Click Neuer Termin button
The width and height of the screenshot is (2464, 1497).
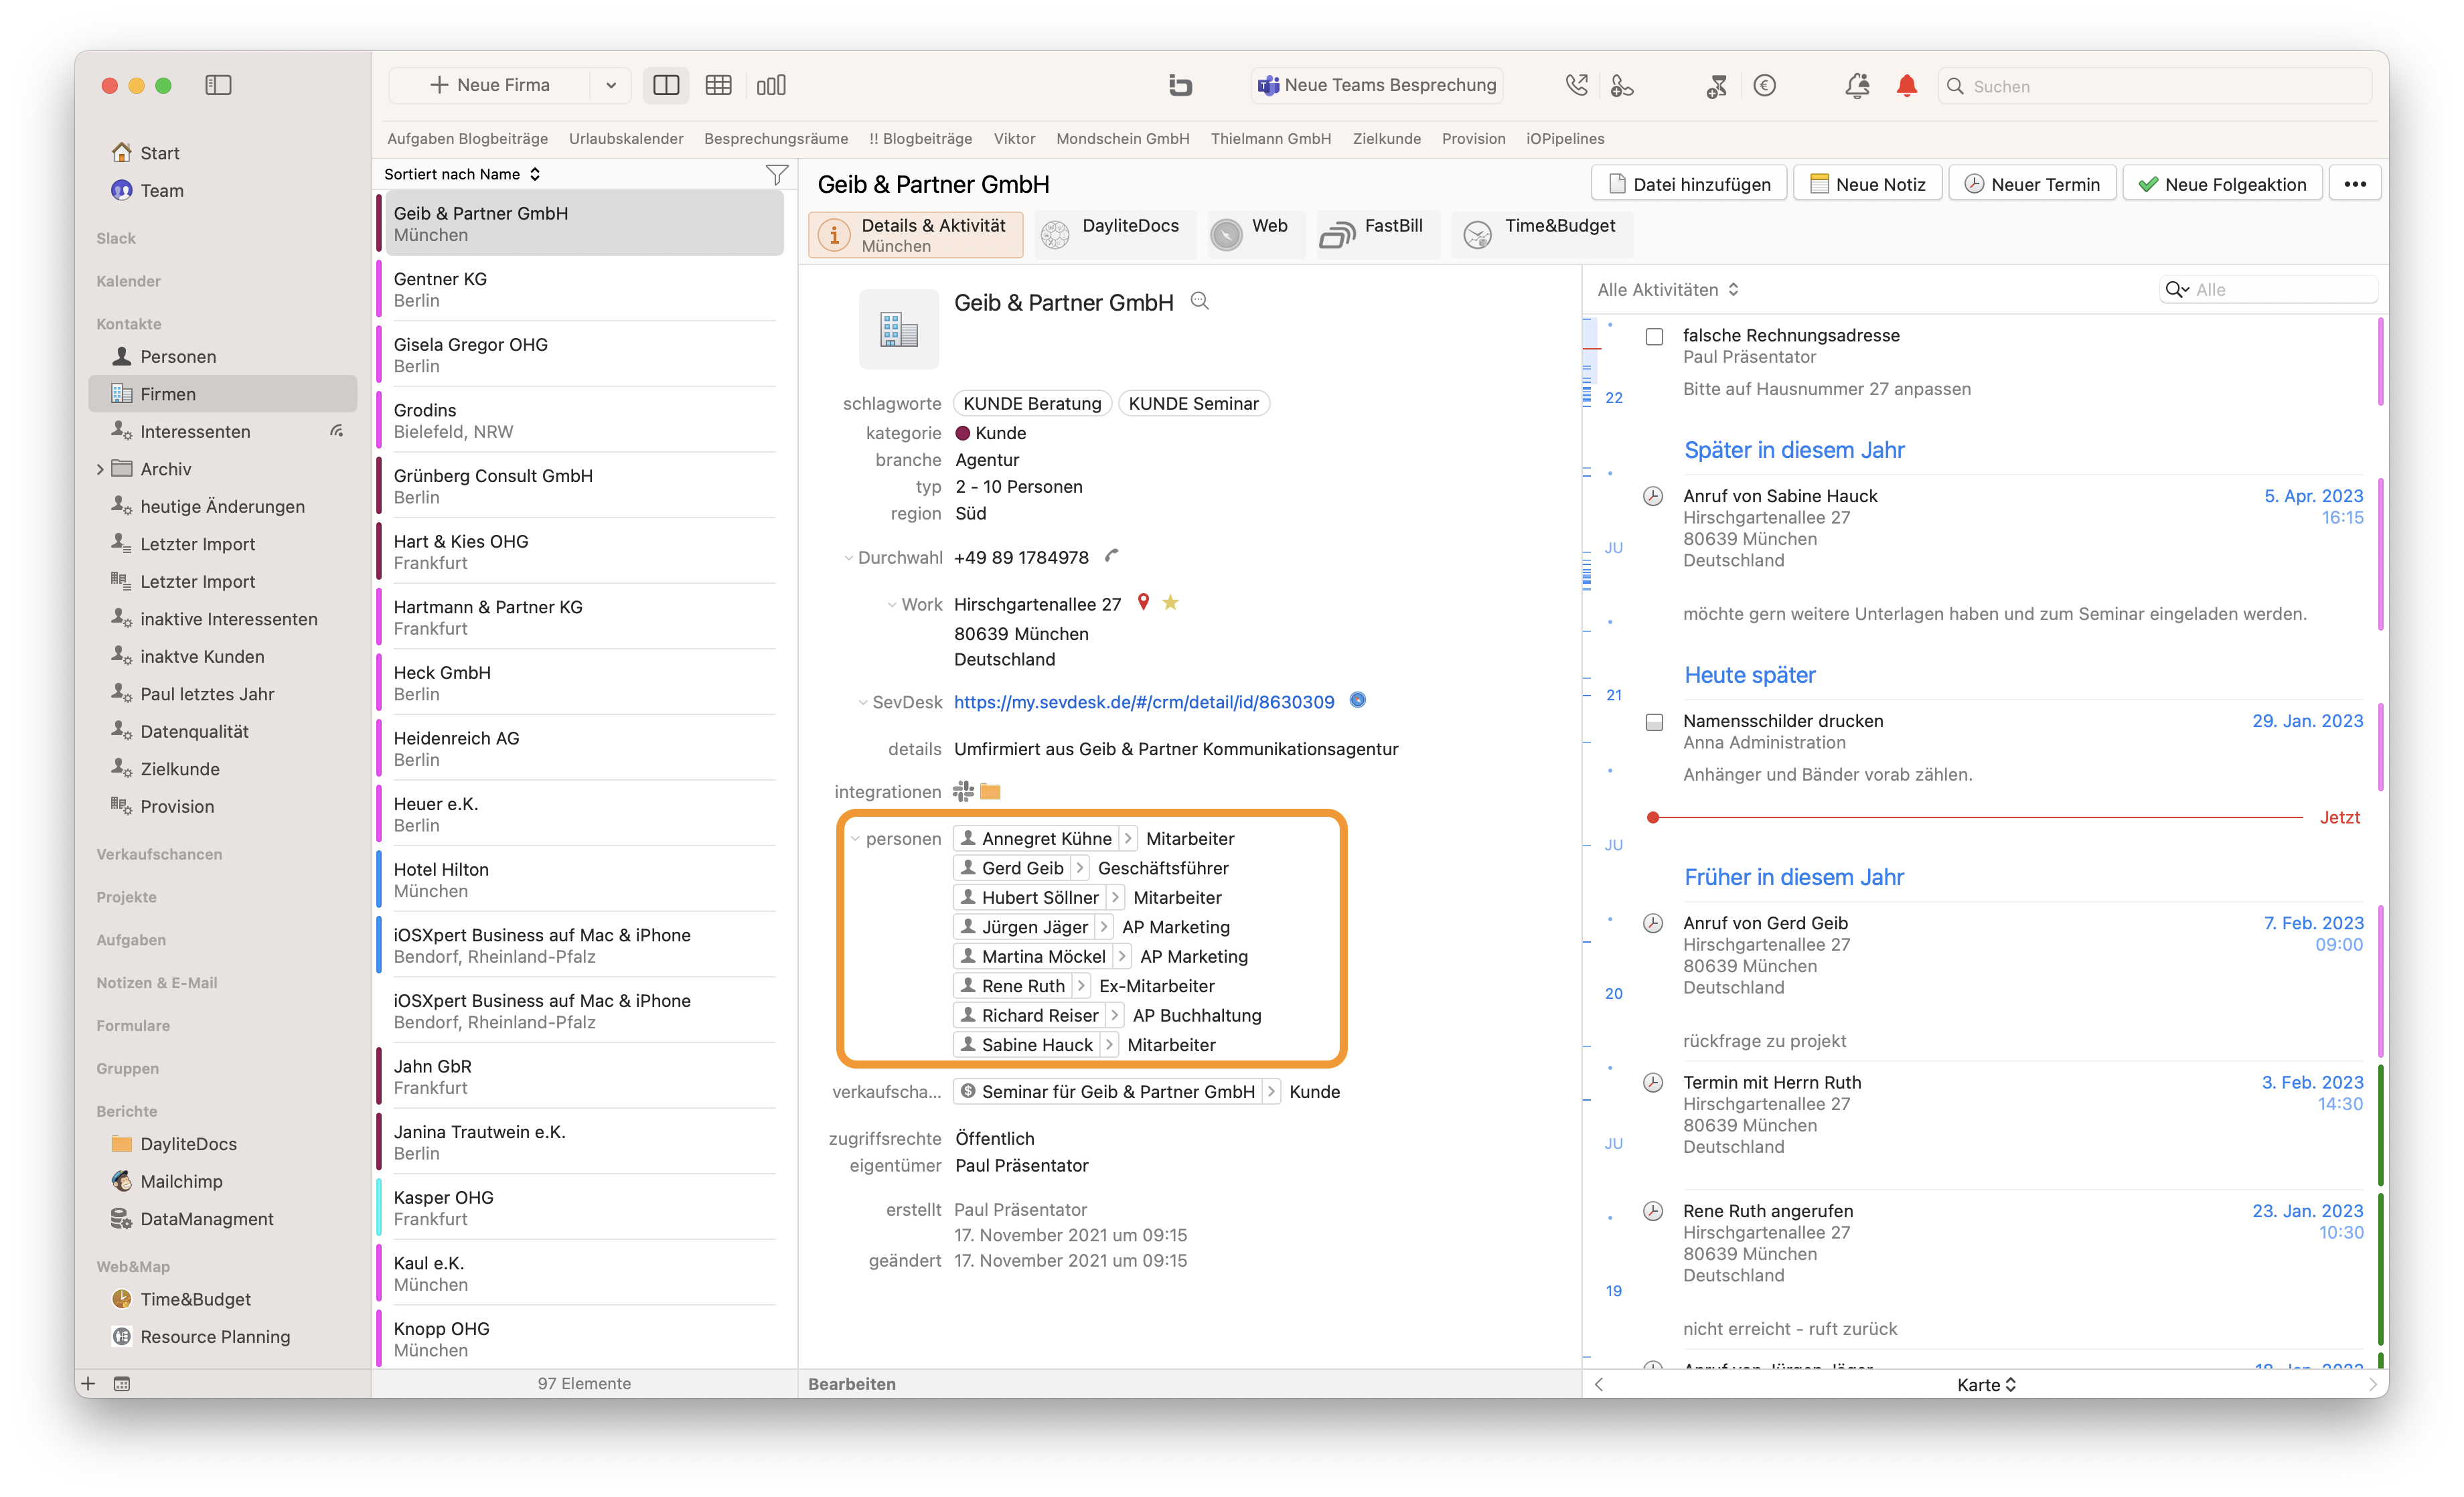point(2032,184)
